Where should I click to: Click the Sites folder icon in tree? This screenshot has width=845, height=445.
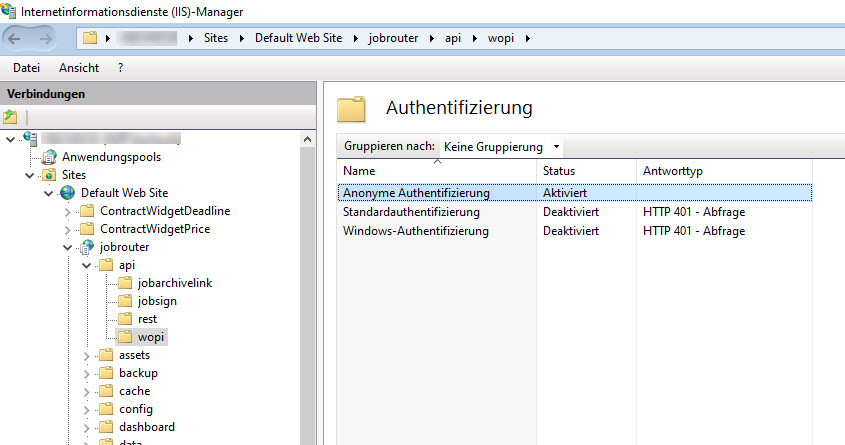(x=49, y=174)
